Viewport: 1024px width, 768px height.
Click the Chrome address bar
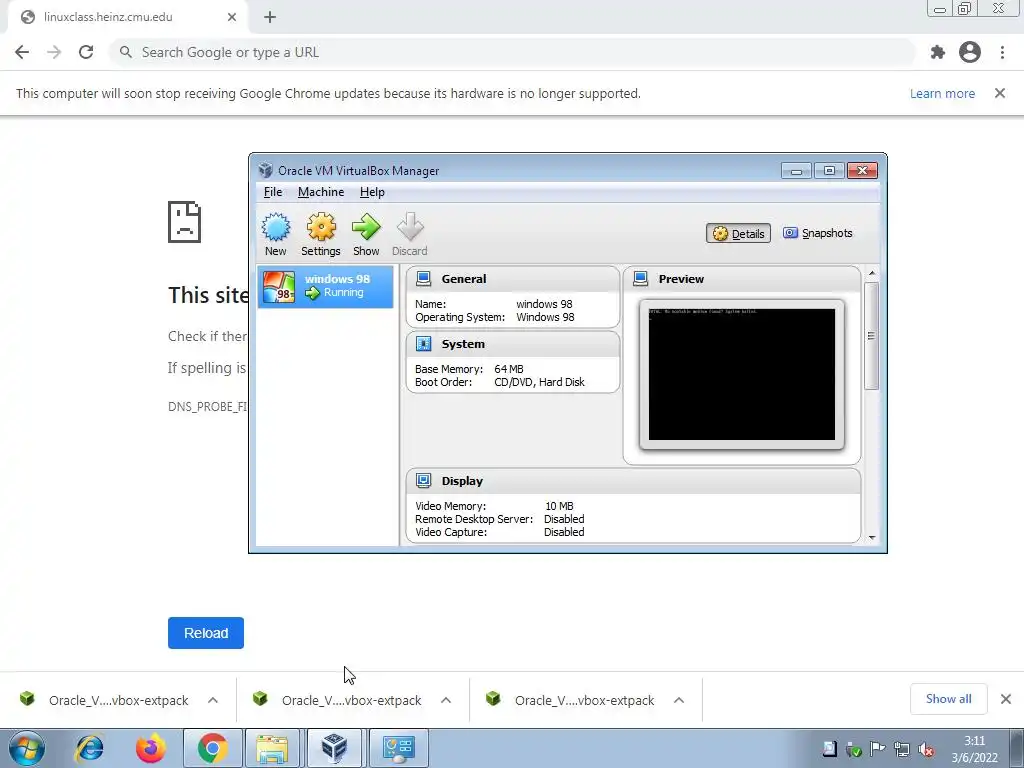coord(513,52)
